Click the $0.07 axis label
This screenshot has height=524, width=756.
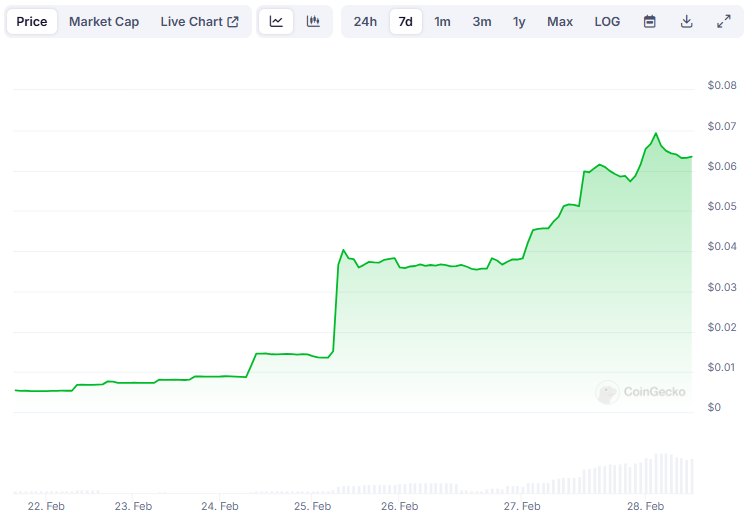pyautogui.click(x=722, y=126)
